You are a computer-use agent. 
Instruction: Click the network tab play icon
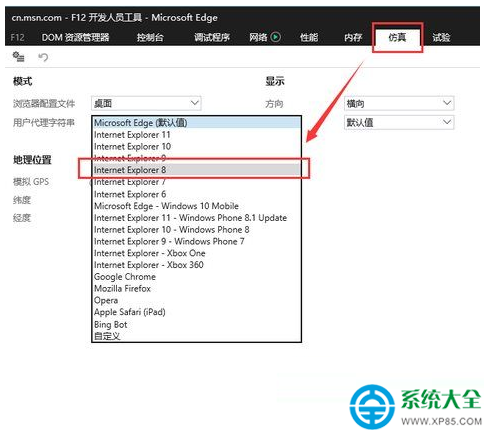(275, 37)
